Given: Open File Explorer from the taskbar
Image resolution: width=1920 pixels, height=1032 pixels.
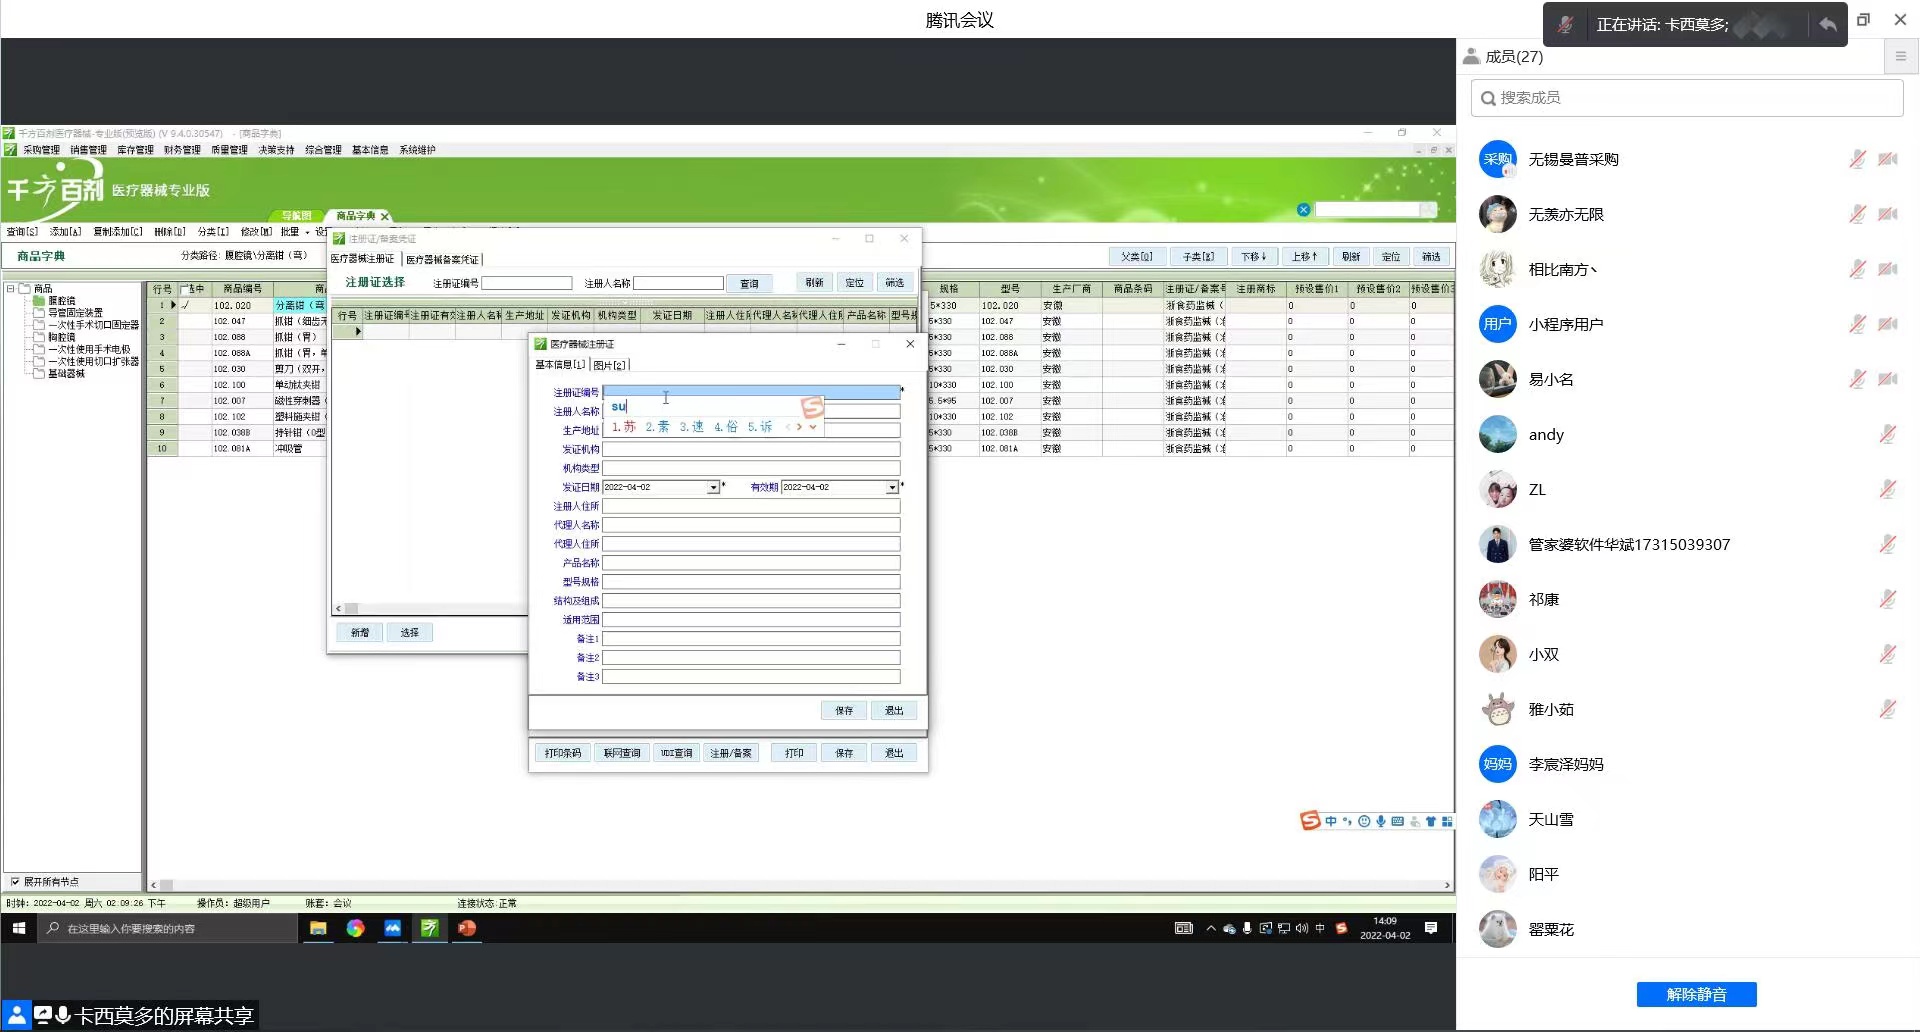Looking at the screenshot, I should 318,928.
